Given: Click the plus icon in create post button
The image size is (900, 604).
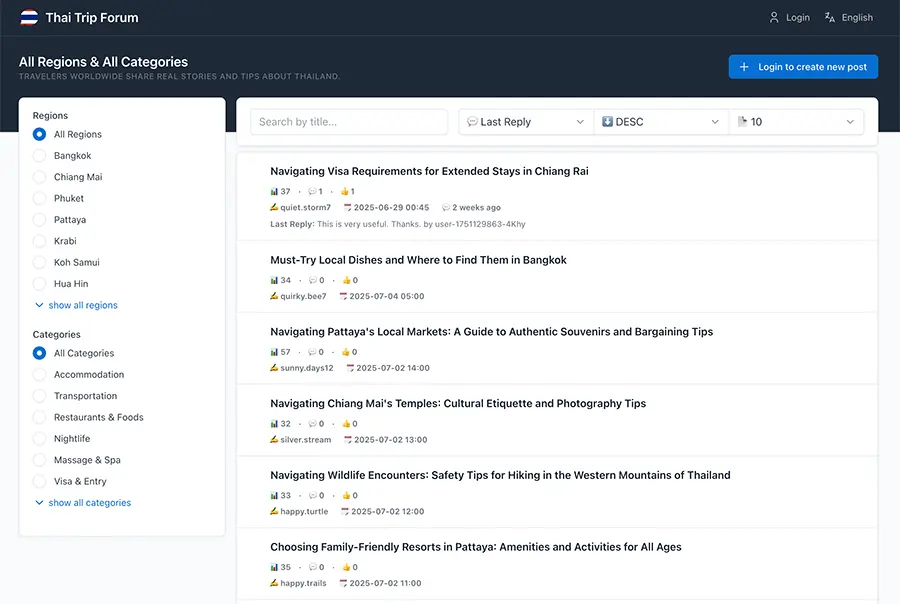Looking at the screenshot, I should click(x=744, y=67).
